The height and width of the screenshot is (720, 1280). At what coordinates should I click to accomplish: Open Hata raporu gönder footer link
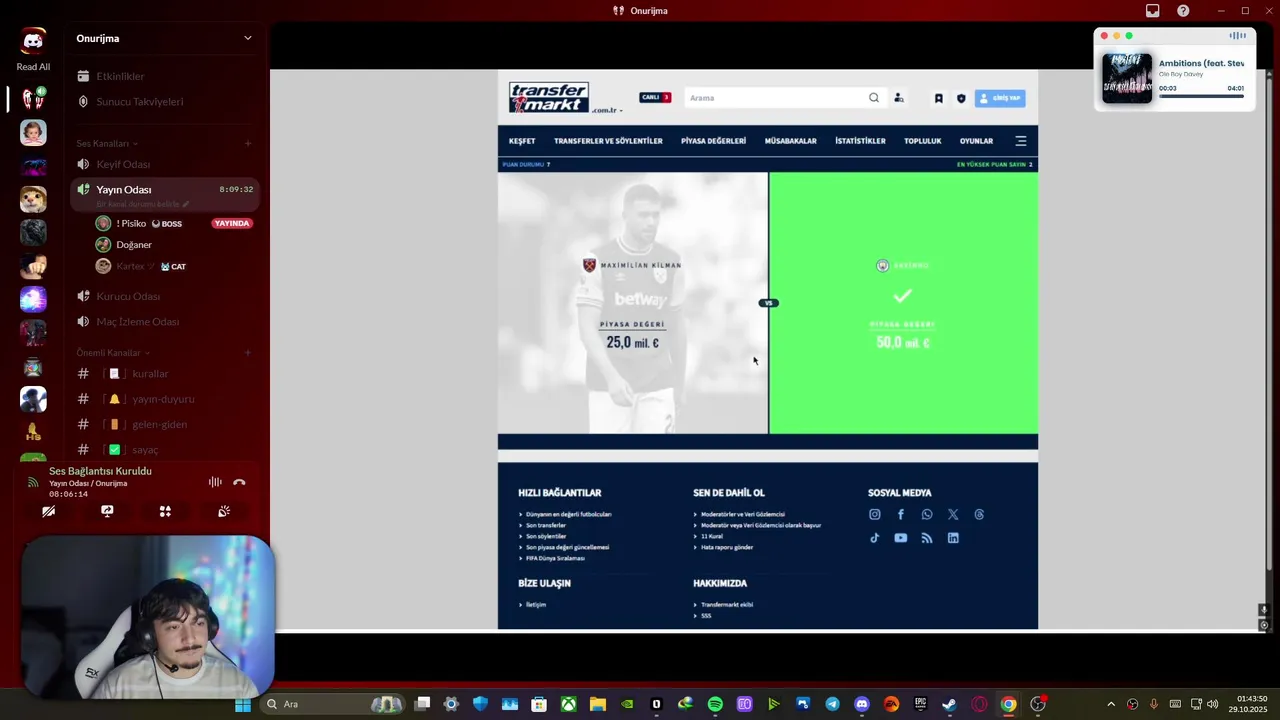tap(727, 547)
